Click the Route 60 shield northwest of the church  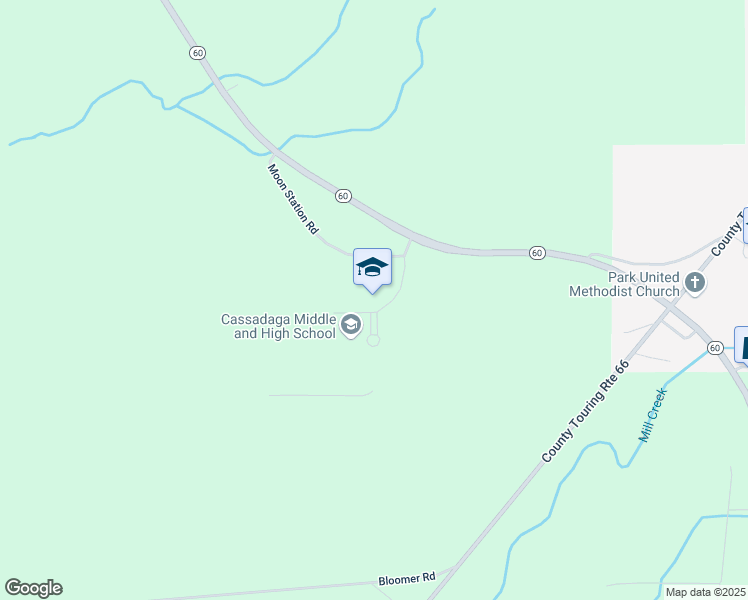tap(538, 253)
